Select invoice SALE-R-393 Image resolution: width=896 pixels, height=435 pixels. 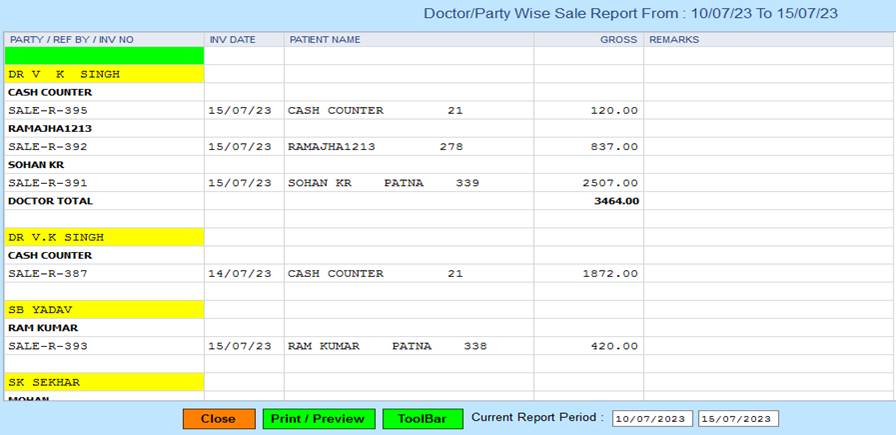48,346
